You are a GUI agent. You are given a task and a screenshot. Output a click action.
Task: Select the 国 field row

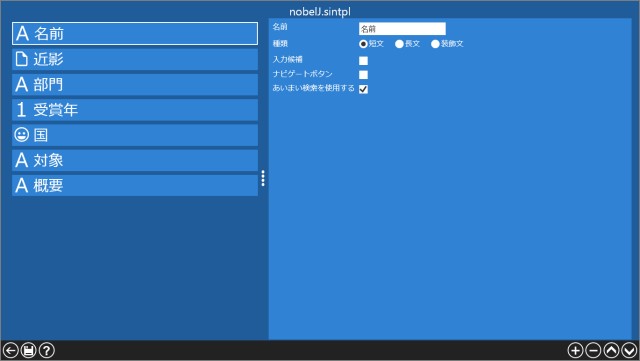pyautogui.click(x=135, y=135)
